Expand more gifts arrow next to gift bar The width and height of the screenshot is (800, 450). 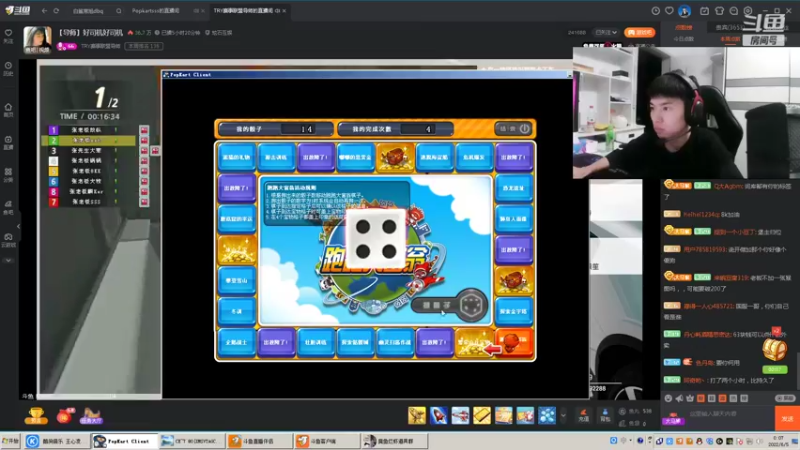click(563, 415)
